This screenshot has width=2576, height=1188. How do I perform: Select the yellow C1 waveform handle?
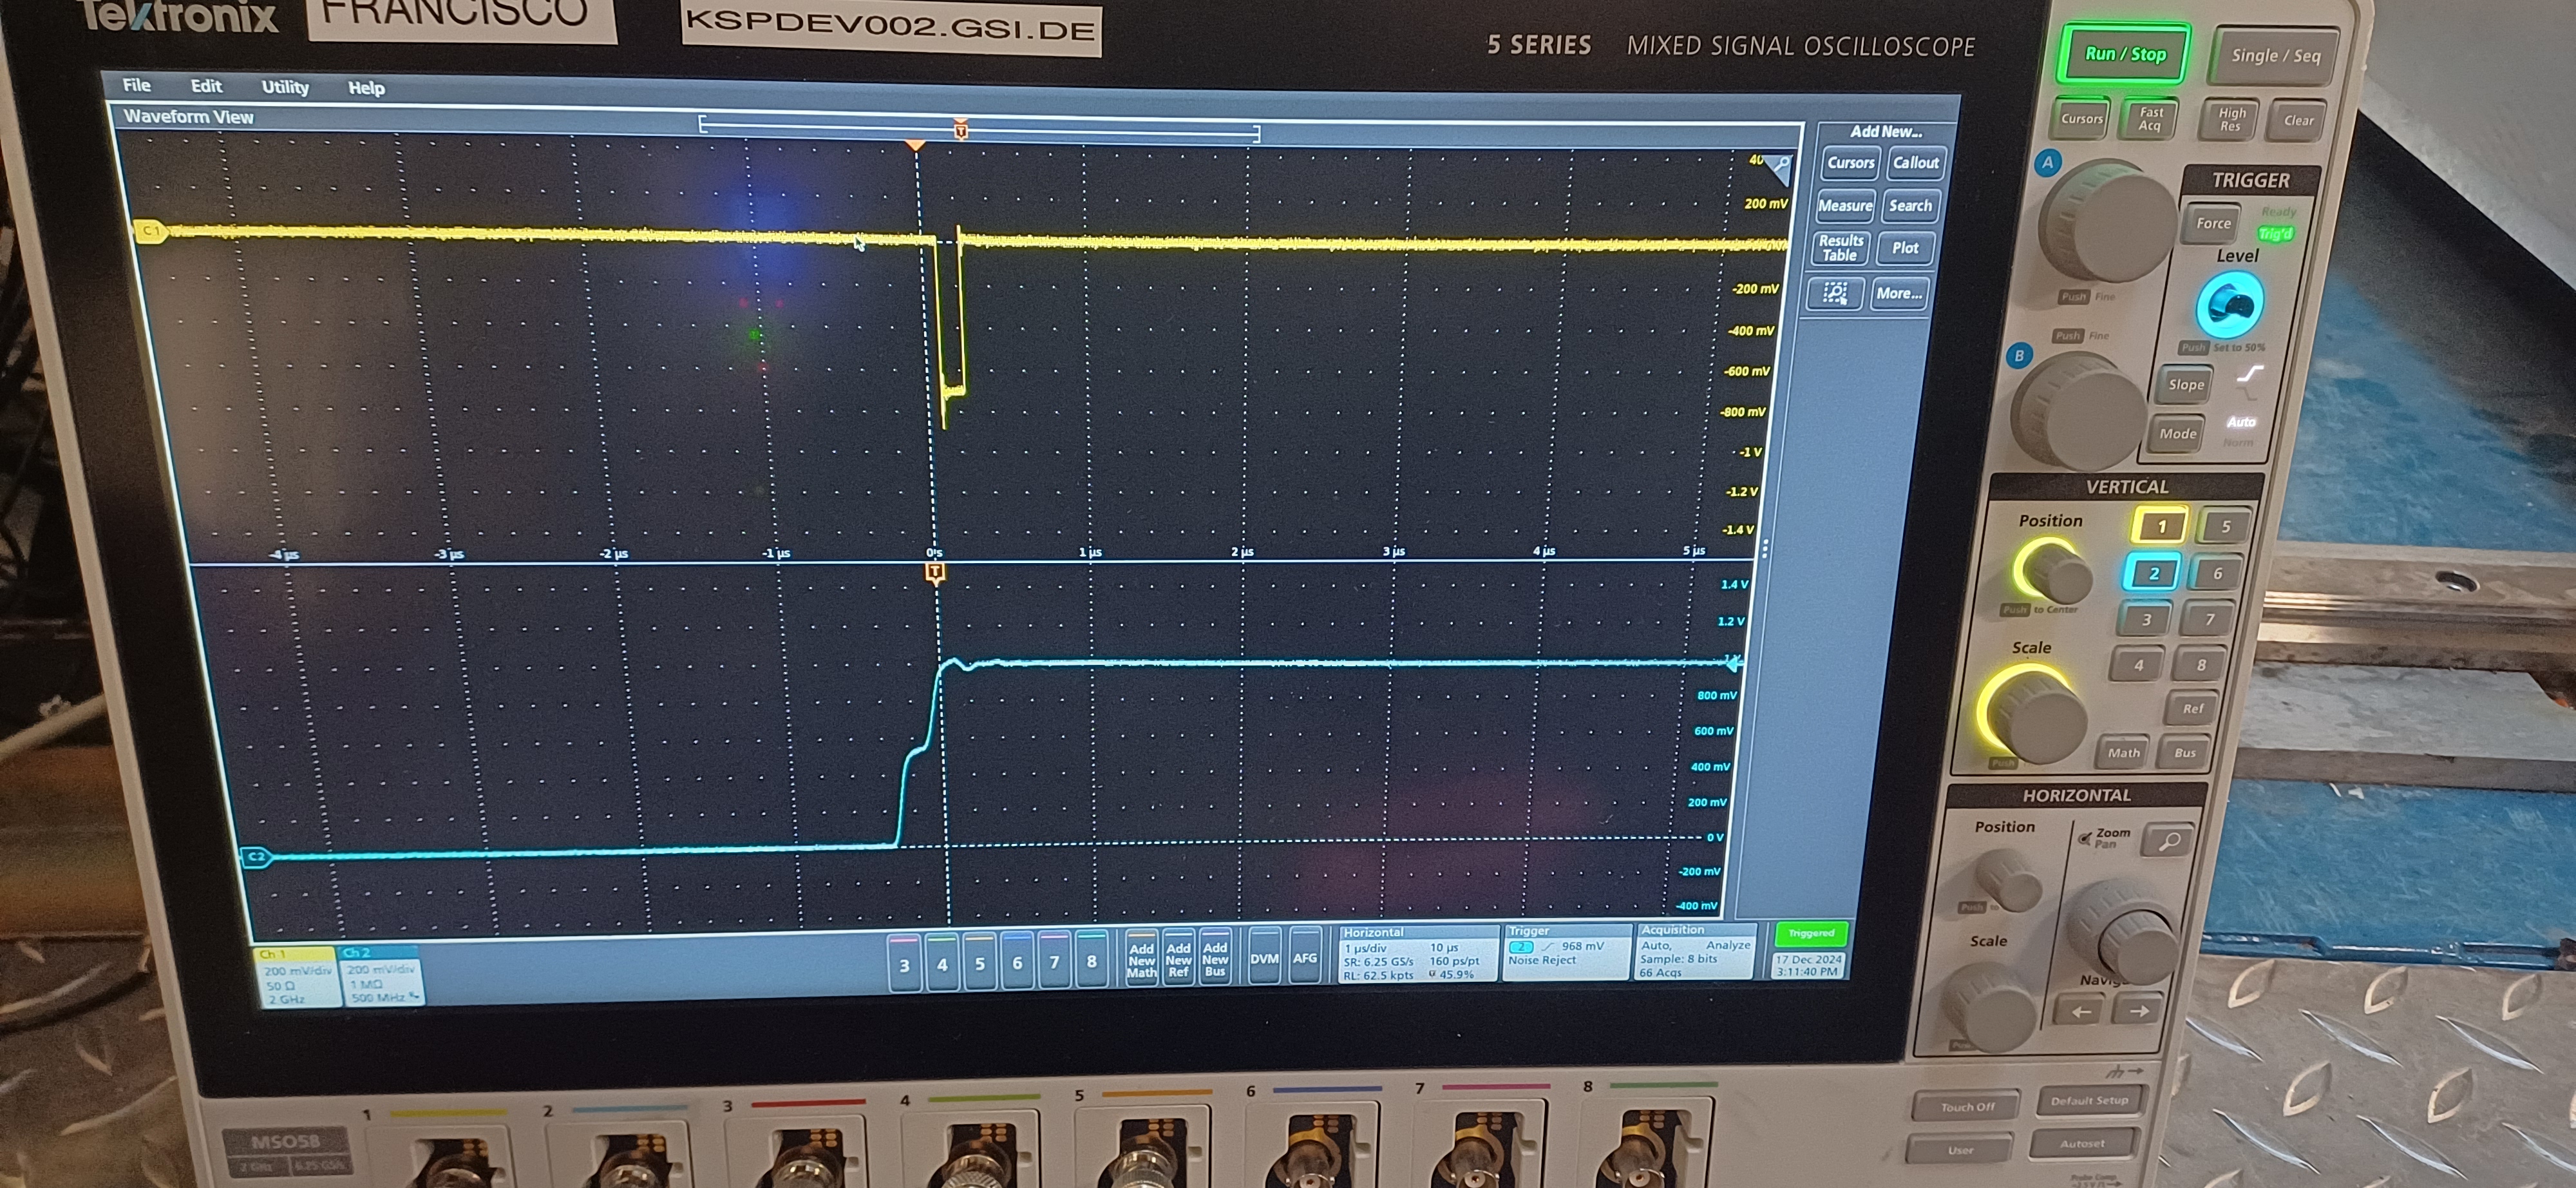[150, 231]
